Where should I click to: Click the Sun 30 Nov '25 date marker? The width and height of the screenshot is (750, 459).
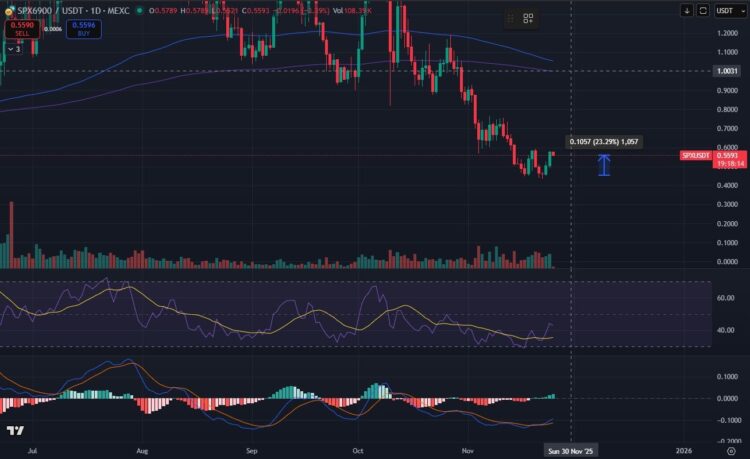click(570, 451)
